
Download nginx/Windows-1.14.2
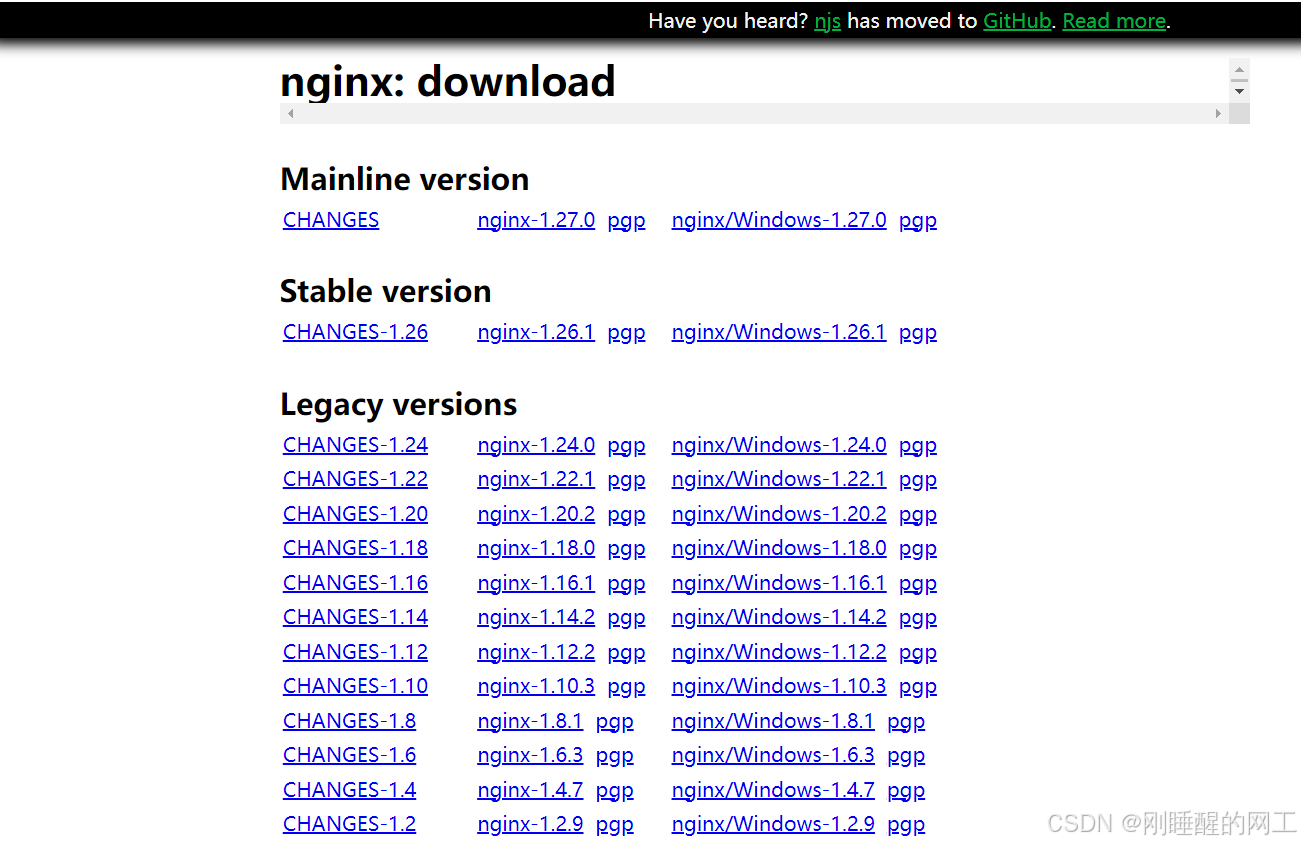click(x=779, y=617)
